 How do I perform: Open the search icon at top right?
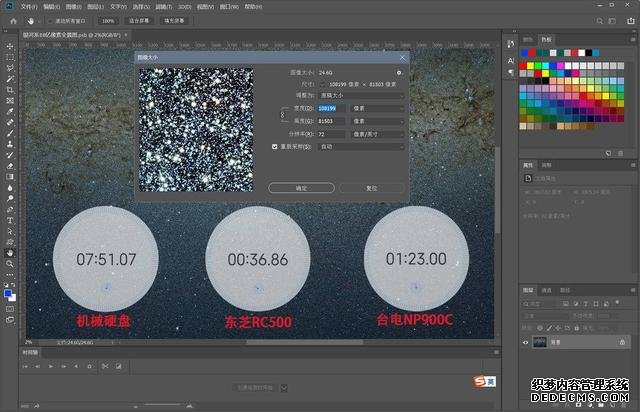click(600, 21)
